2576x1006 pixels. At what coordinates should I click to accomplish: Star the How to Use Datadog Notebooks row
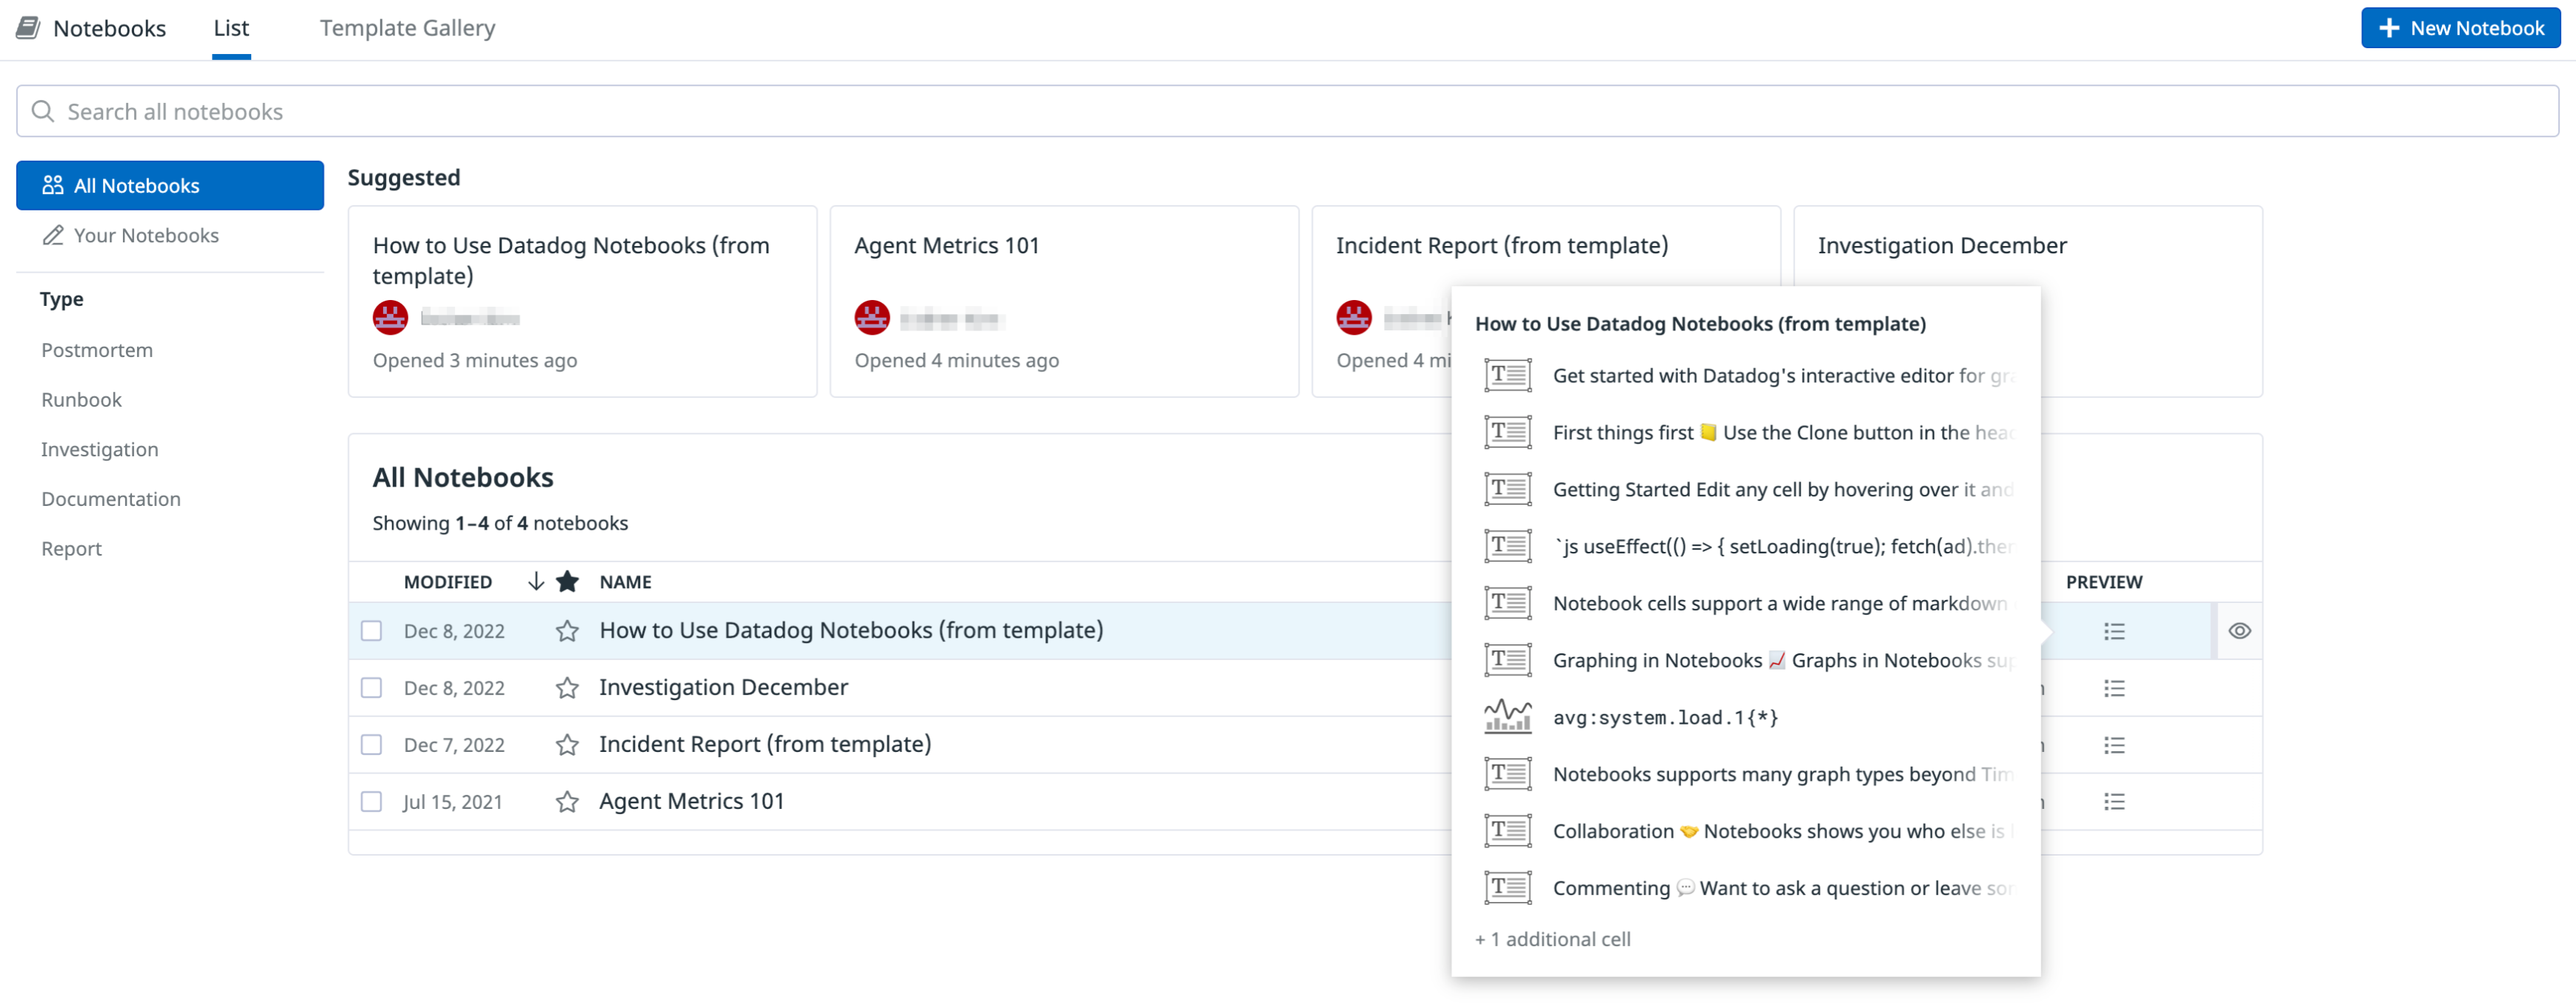point(567,631)
